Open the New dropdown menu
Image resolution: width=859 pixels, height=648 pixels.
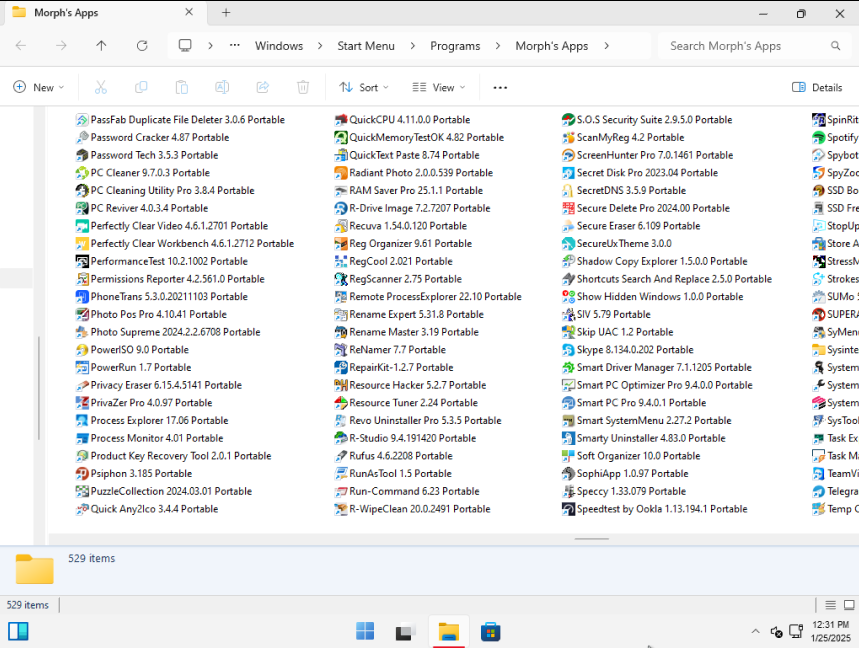(38, 87)
